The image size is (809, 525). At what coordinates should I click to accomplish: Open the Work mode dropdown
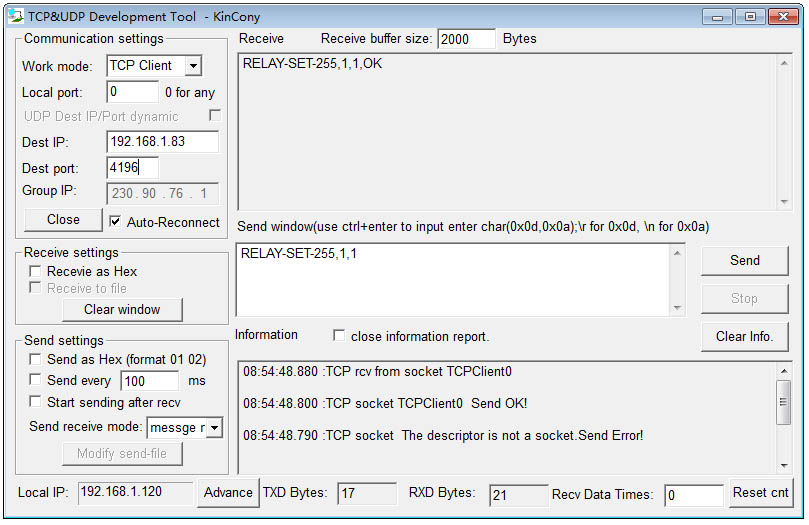(193, 66)
